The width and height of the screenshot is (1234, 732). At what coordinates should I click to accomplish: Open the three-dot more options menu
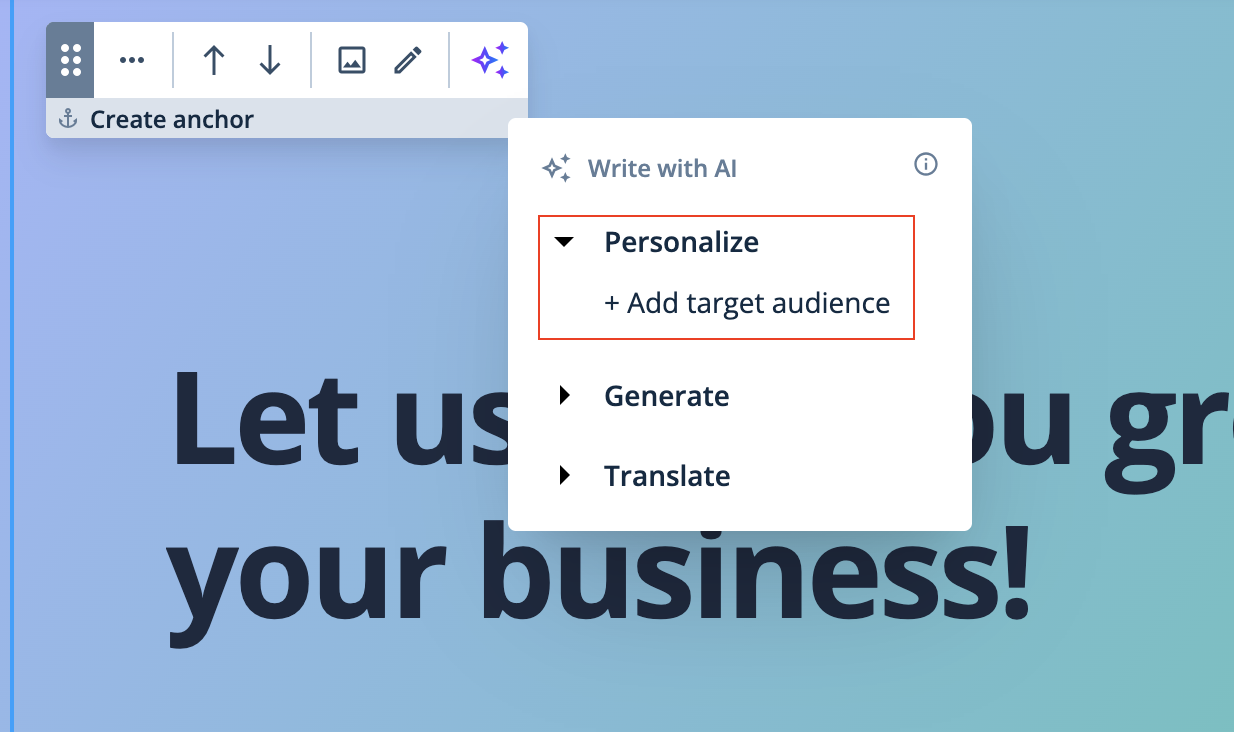click(x=132, y=60)
